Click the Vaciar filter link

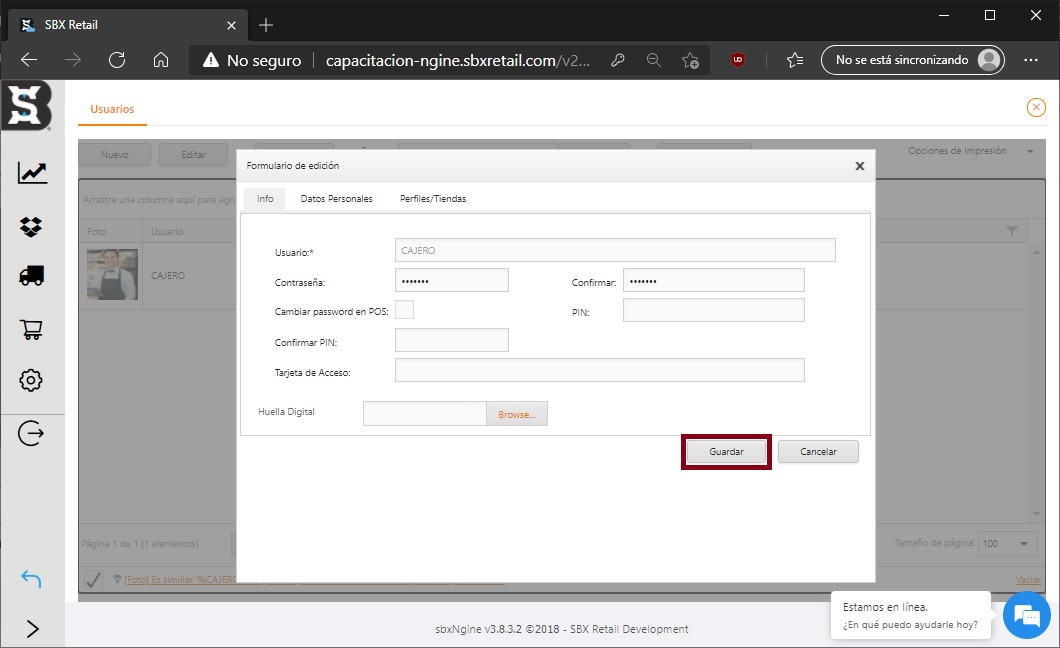coord(1028,580)
